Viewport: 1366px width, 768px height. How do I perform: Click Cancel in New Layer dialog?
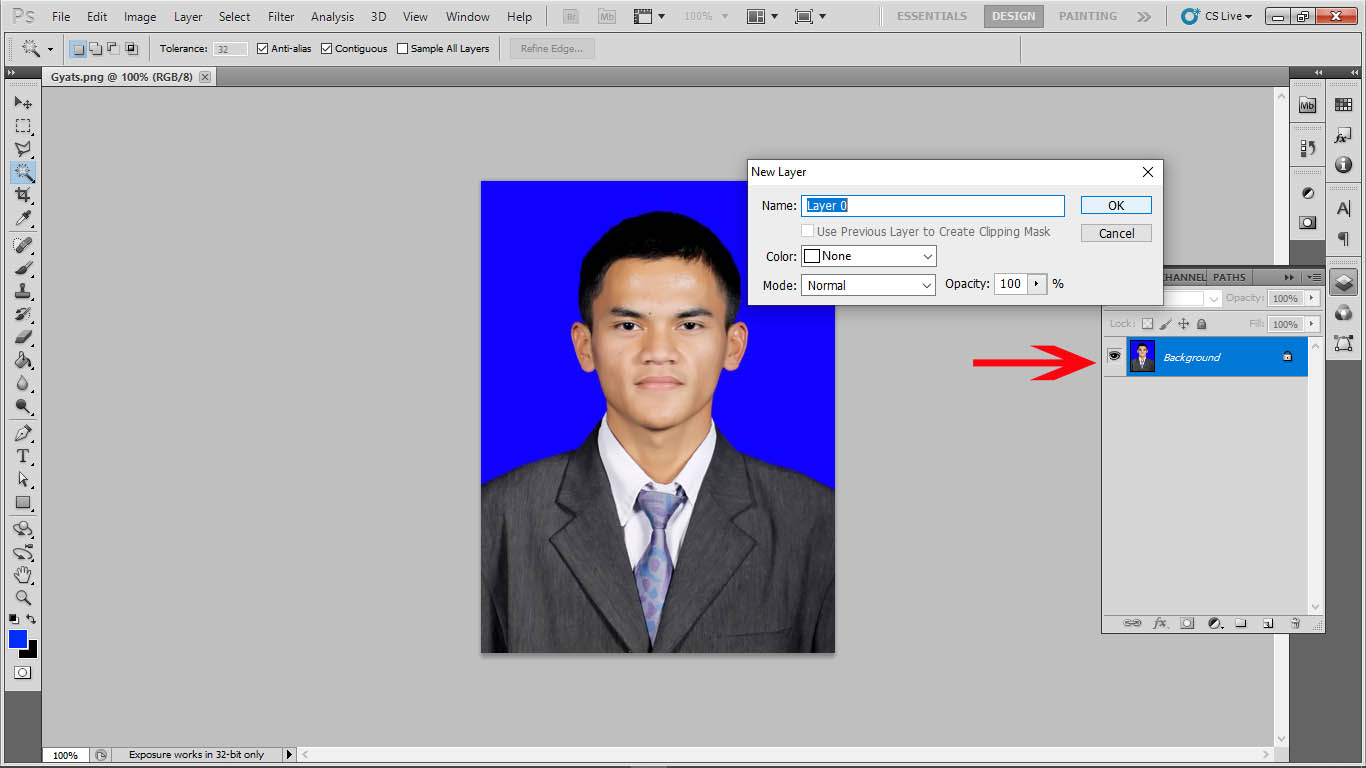1116,233
